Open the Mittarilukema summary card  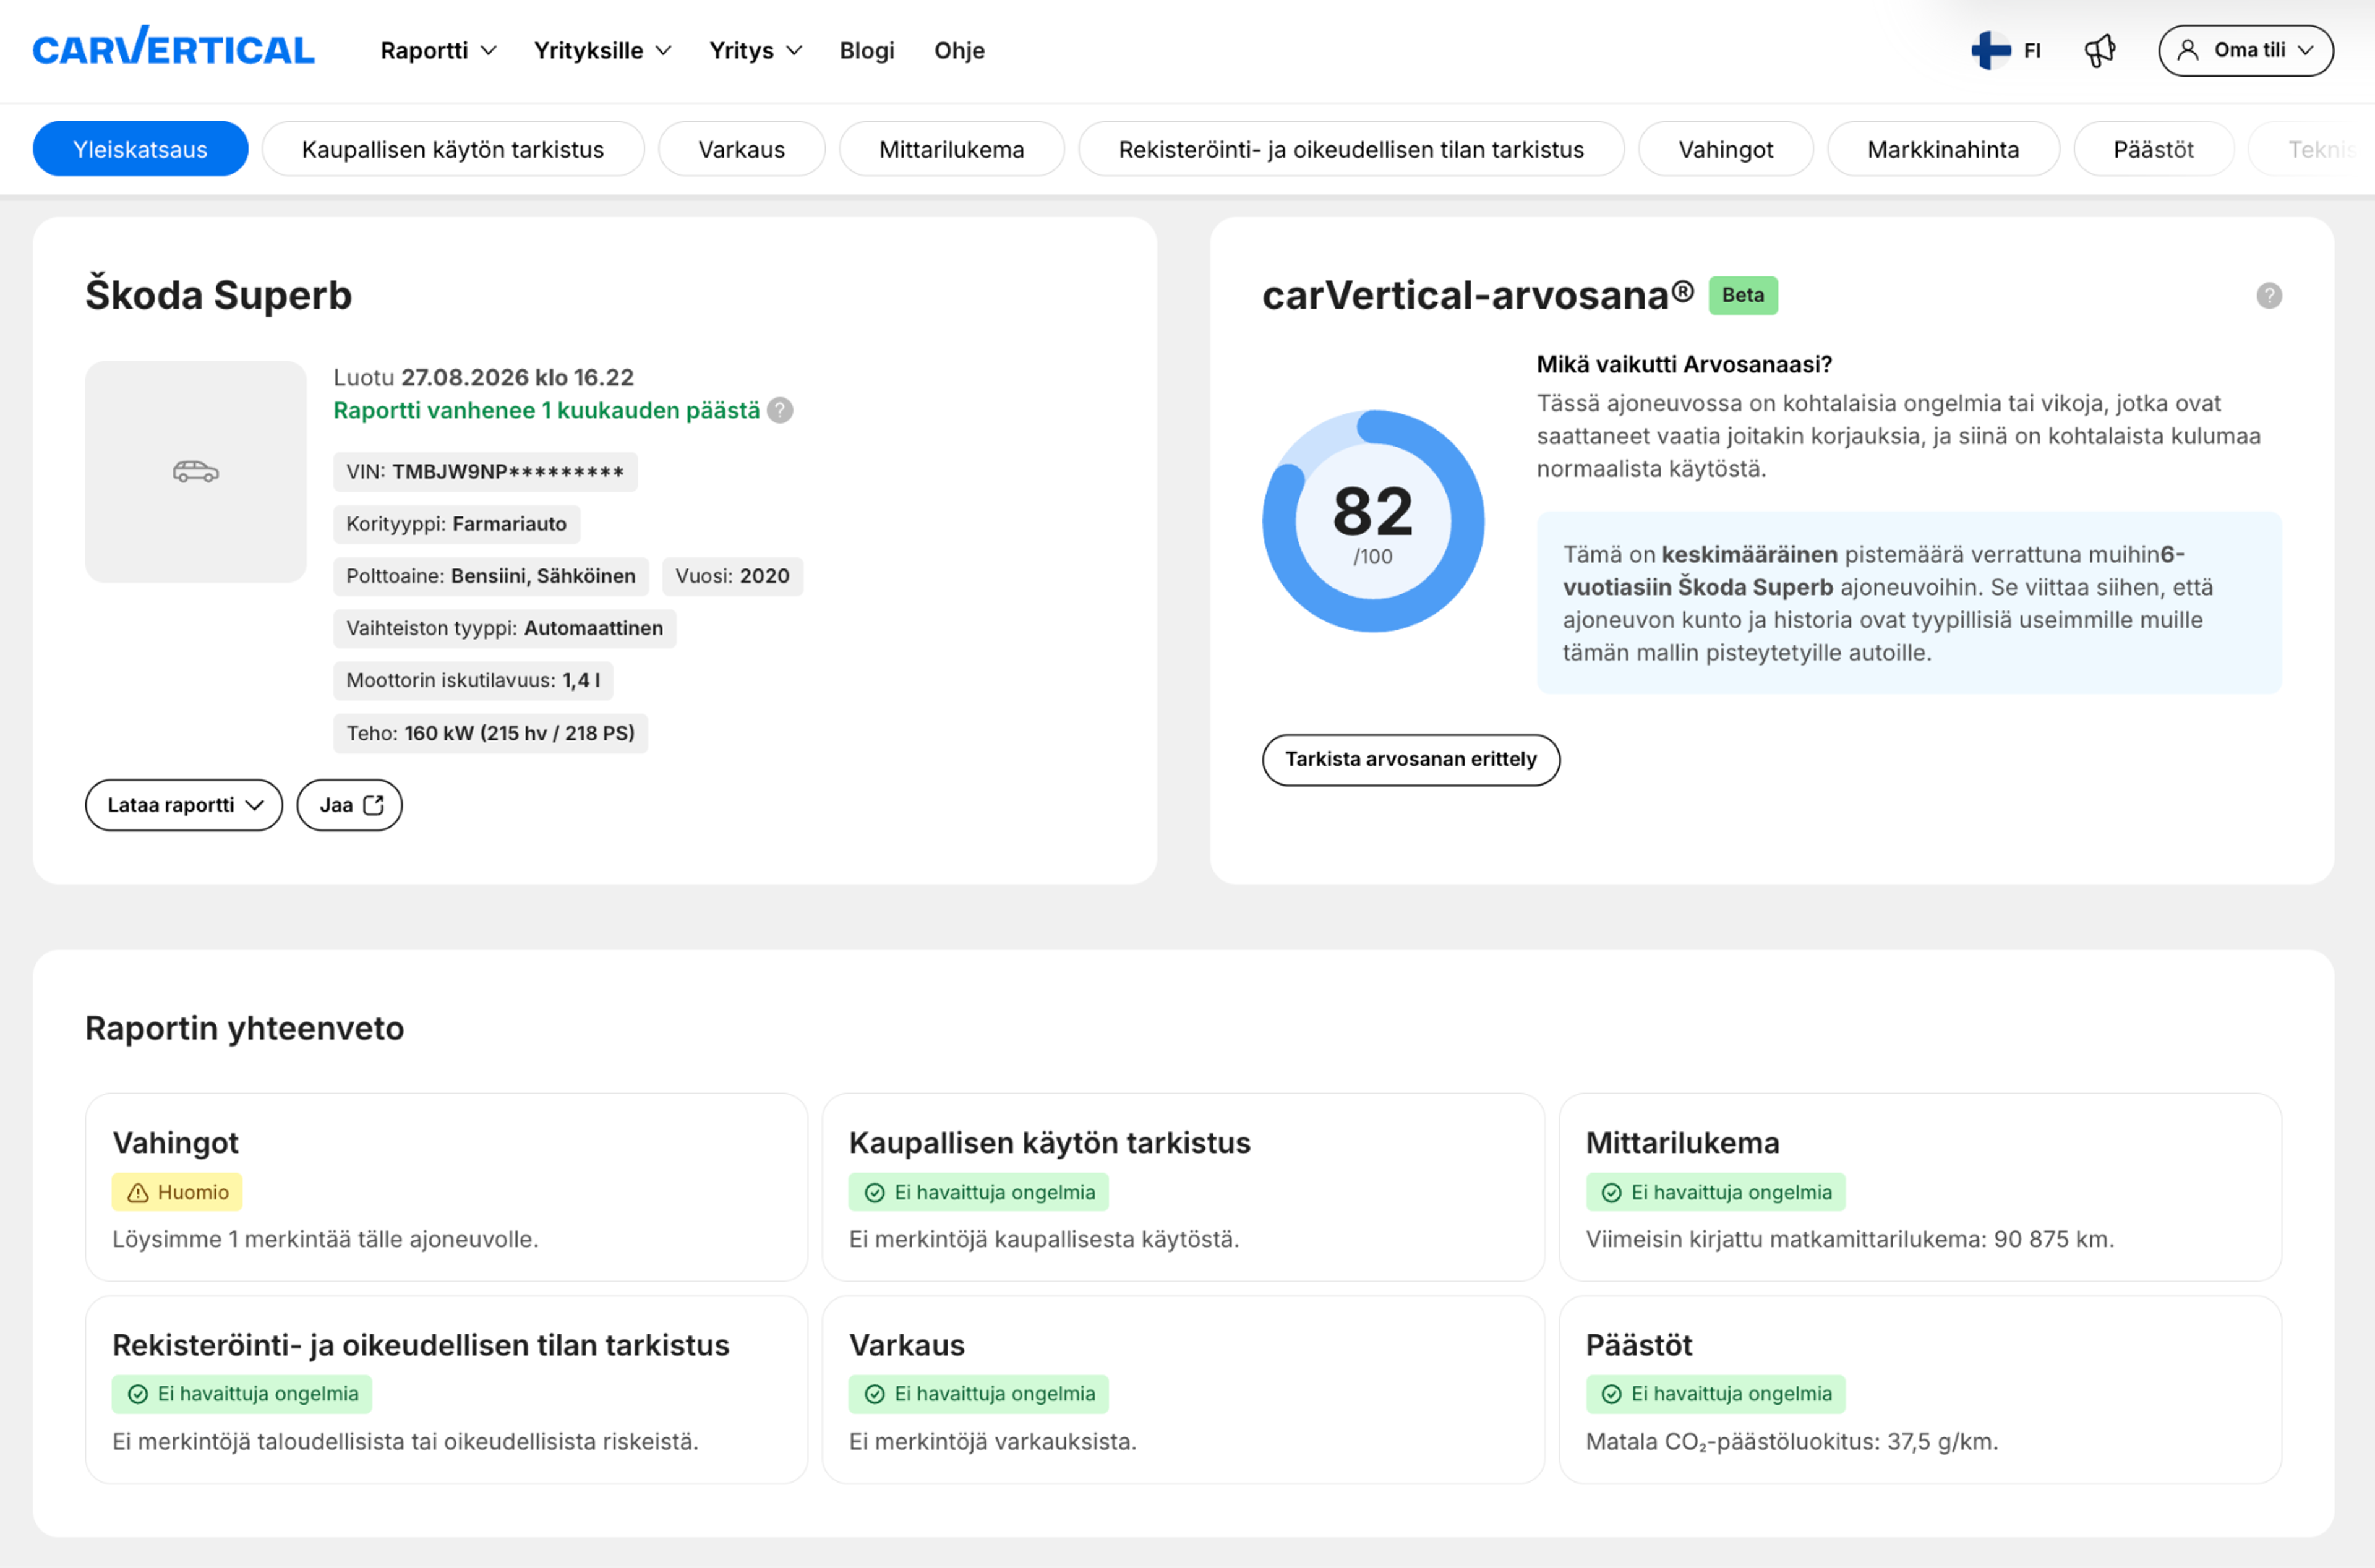1920,1187
